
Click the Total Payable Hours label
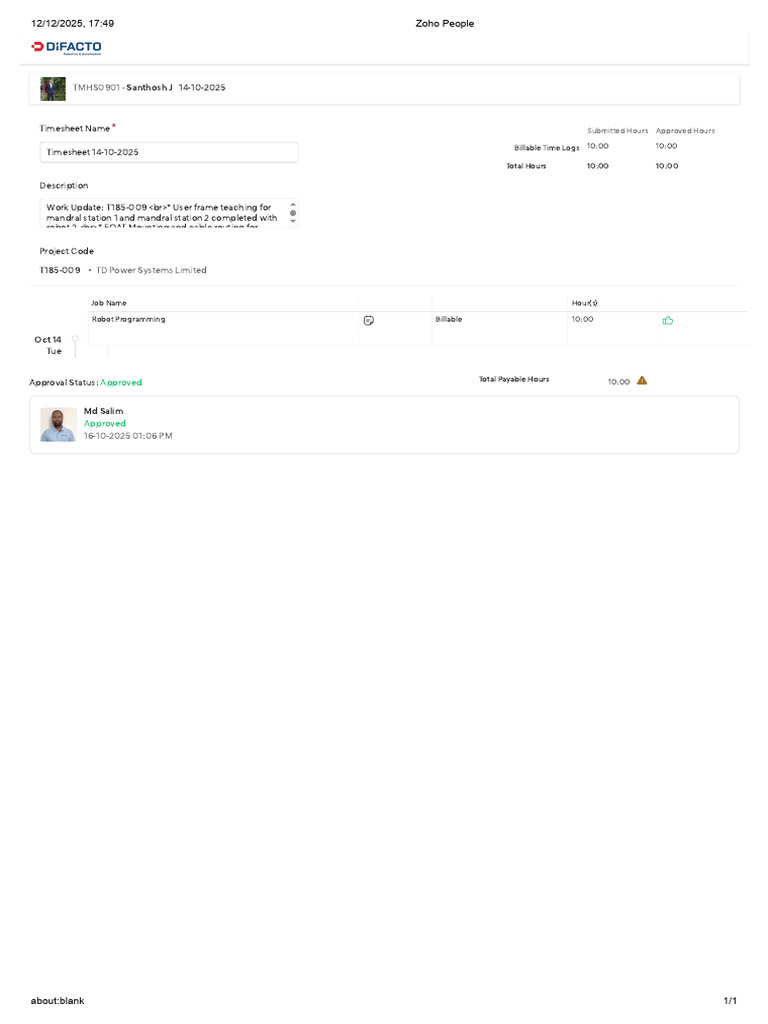[x=514, y=379]
